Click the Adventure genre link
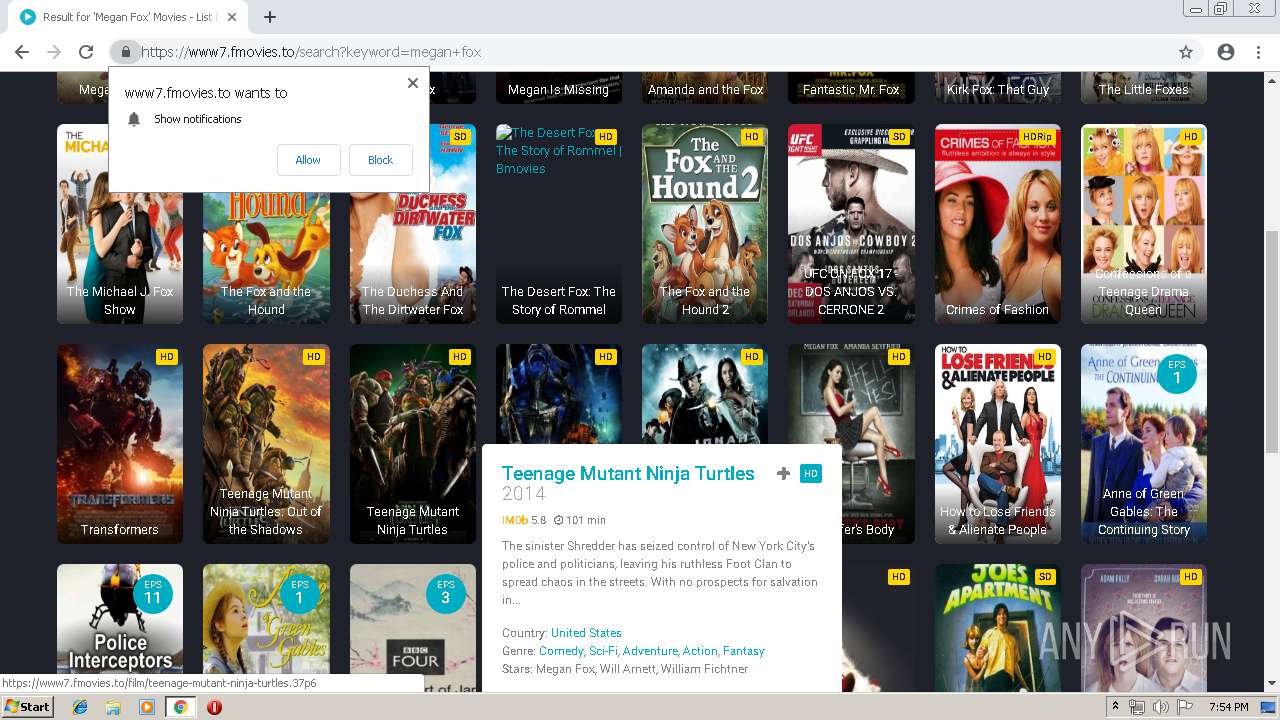 650,651
